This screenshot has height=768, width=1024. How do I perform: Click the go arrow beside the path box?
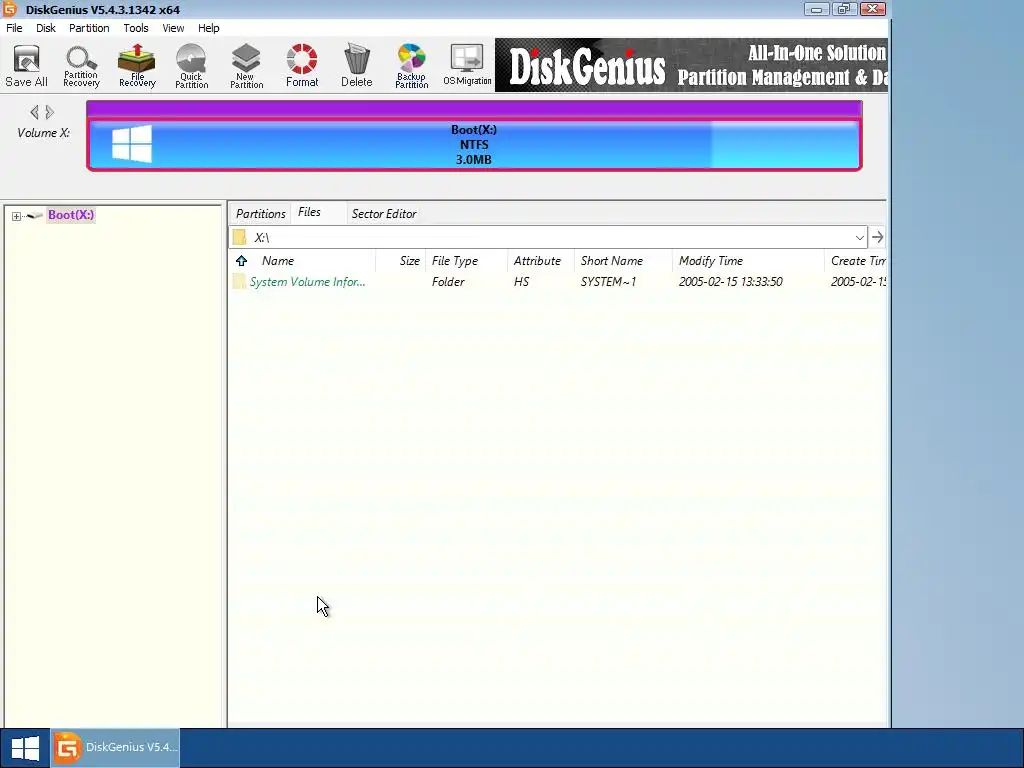coord(878,237)
